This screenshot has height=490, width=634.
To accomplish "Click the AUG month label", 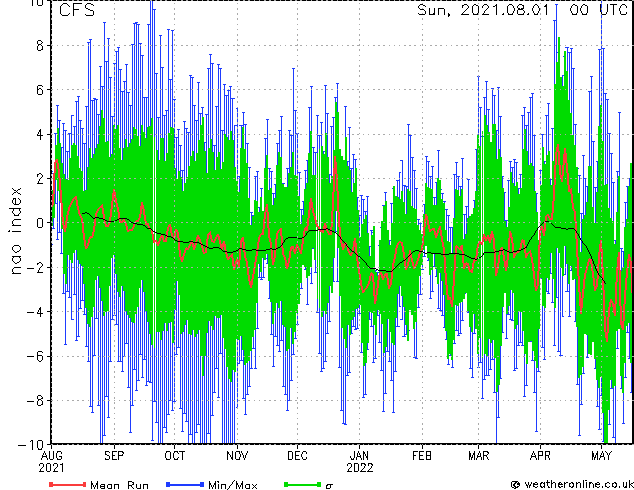I will [x=51, y=456].
